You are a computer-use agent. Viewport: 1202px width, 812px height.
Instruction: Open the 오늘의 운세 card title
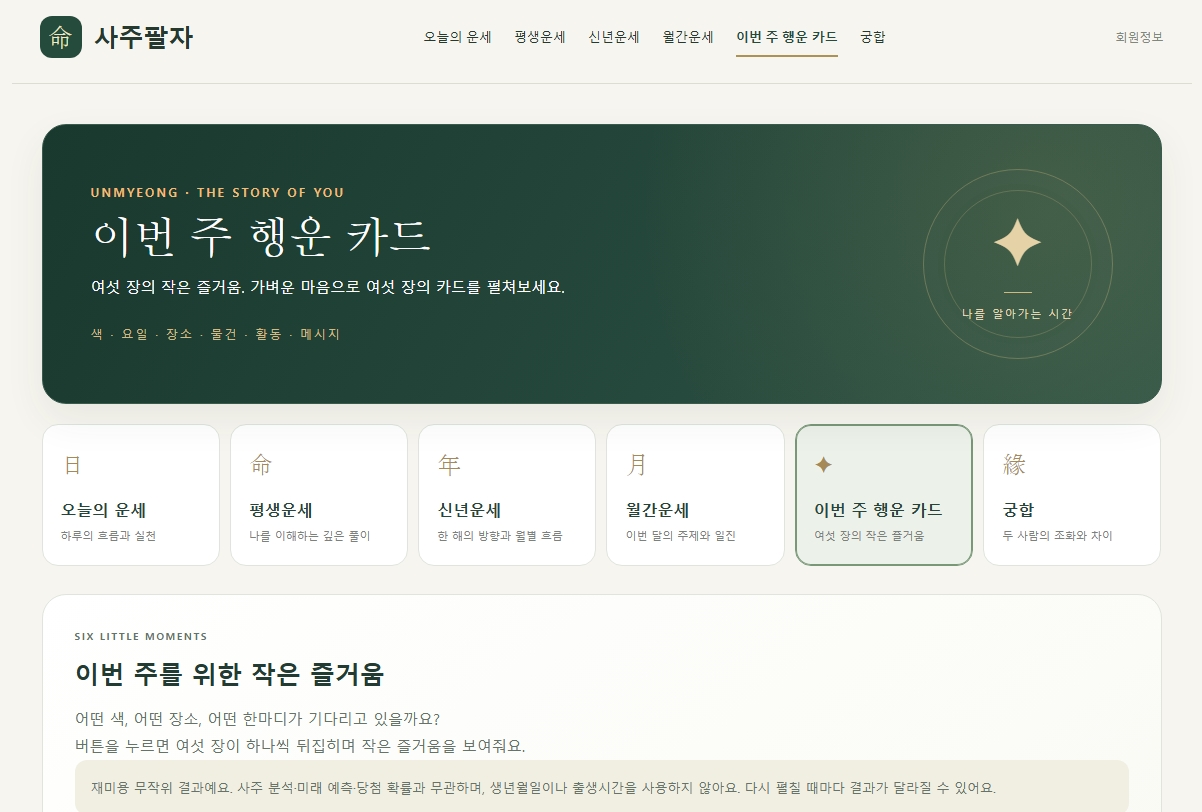pyautogui.click(x=104, y=510)
